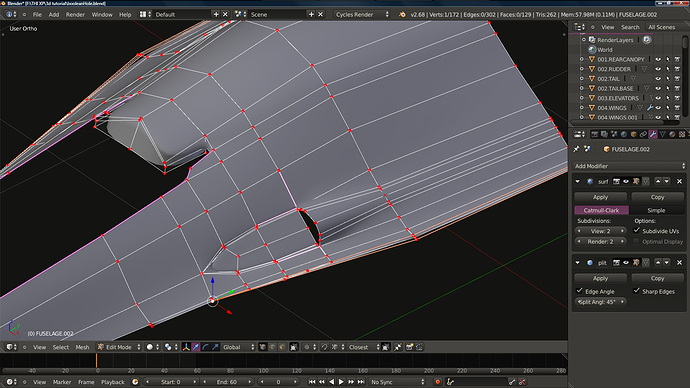The width and height of the screenshot is (690, 388).
Task: Open the Texture properties tab checker icon
Action: pyautogui.click(x=682, y=134)
